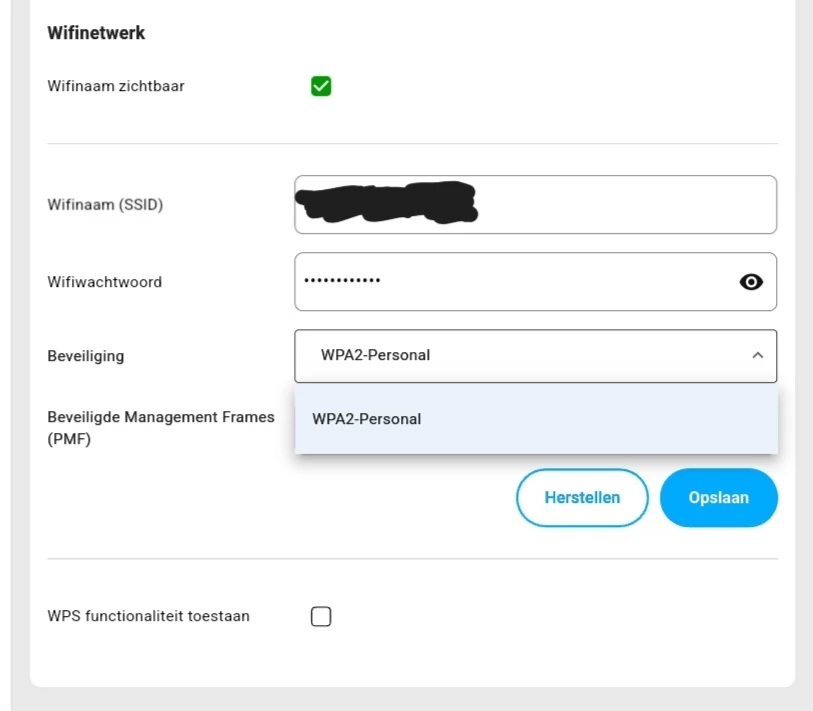Show the wifi password with eye icon
813x711 pixels.
click(x=751, y=282)
